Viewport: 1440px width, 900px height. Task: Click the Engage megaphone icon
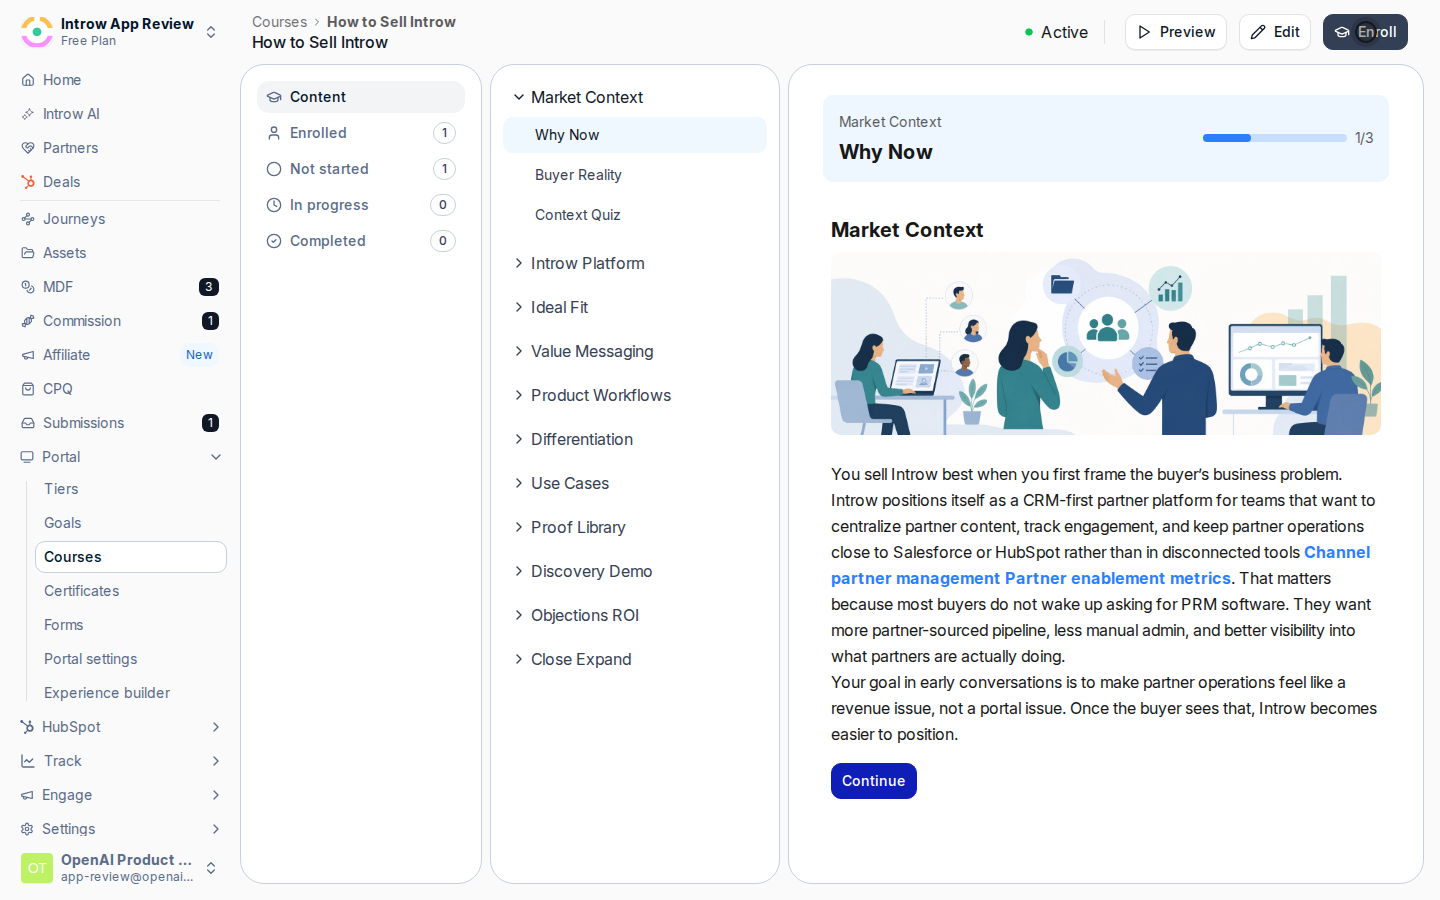click(27, 795)
